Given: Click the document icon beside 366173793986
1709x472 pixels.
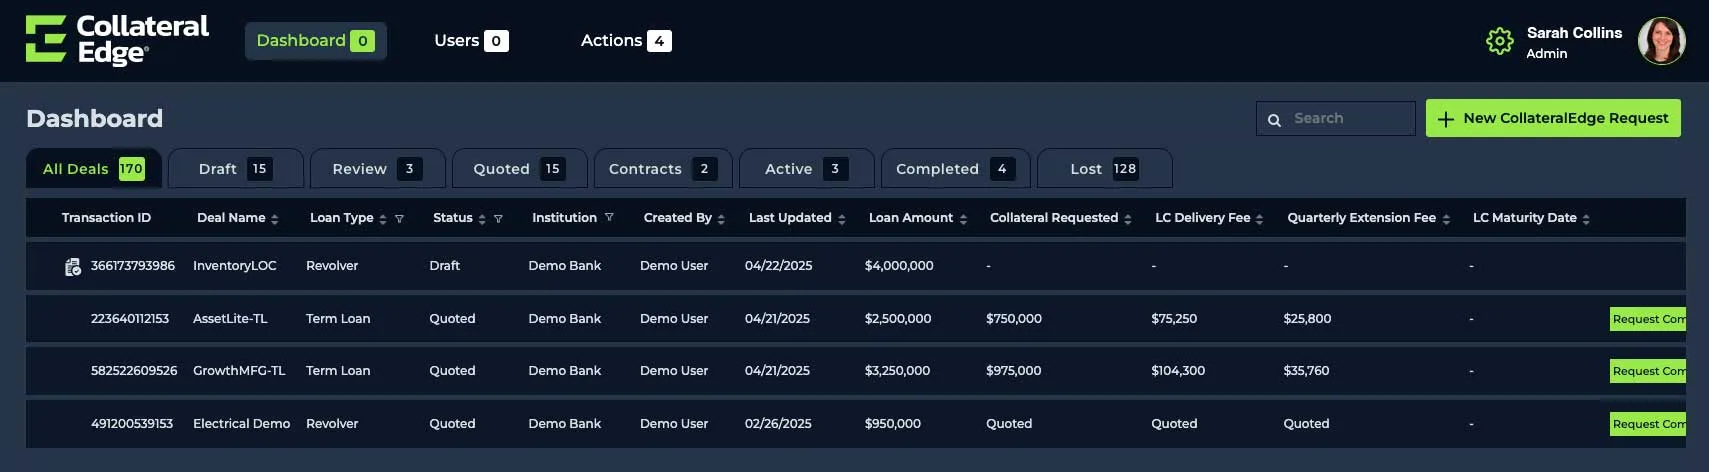Looking at the screenshot, I should [x=72, y=266].
